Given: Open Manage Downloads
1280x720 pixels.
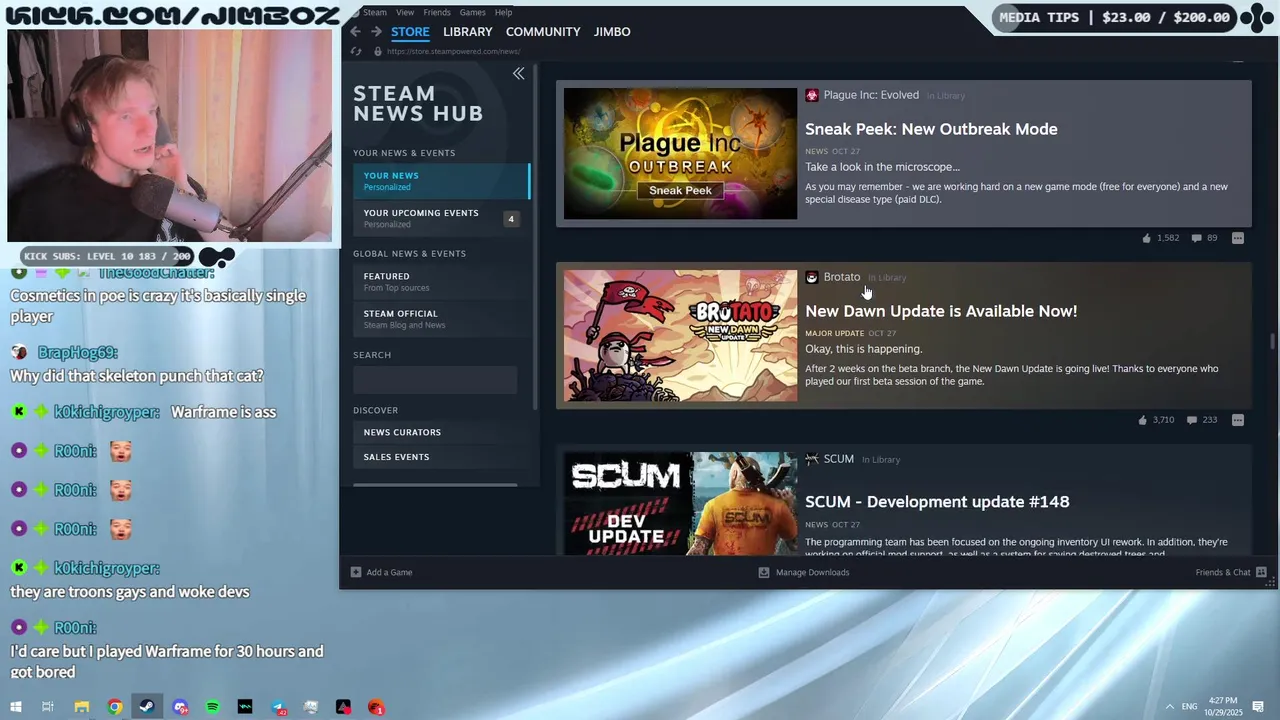Looking at the screenshot, I should [x=804, y=572].
